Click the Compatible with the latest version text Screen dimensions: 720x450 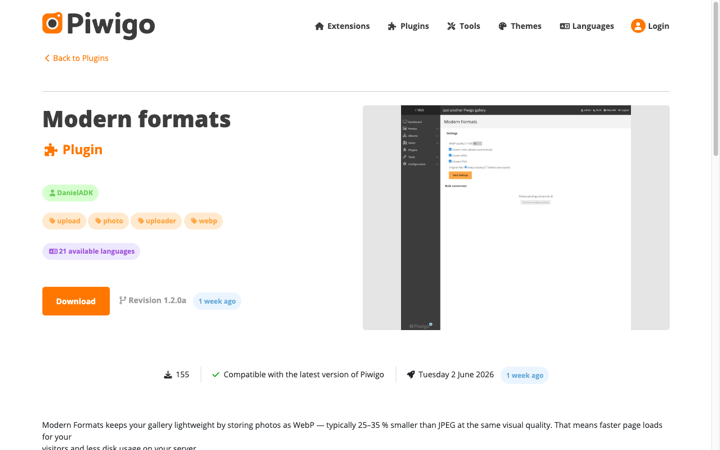(x=304, y=375)
